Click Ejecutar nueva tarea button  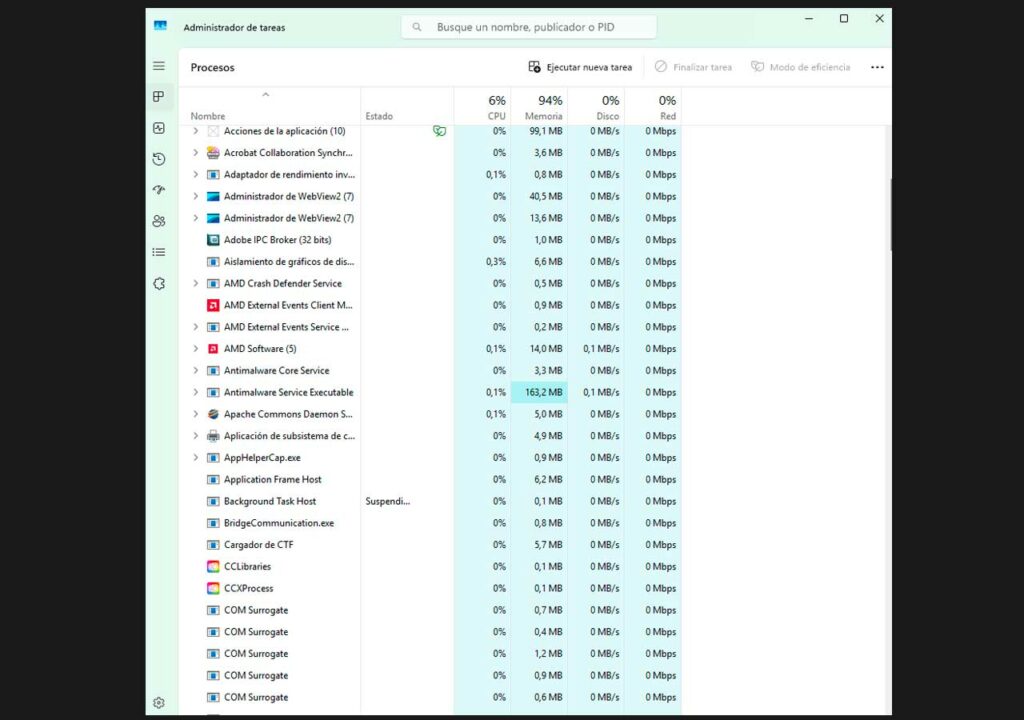580,67
